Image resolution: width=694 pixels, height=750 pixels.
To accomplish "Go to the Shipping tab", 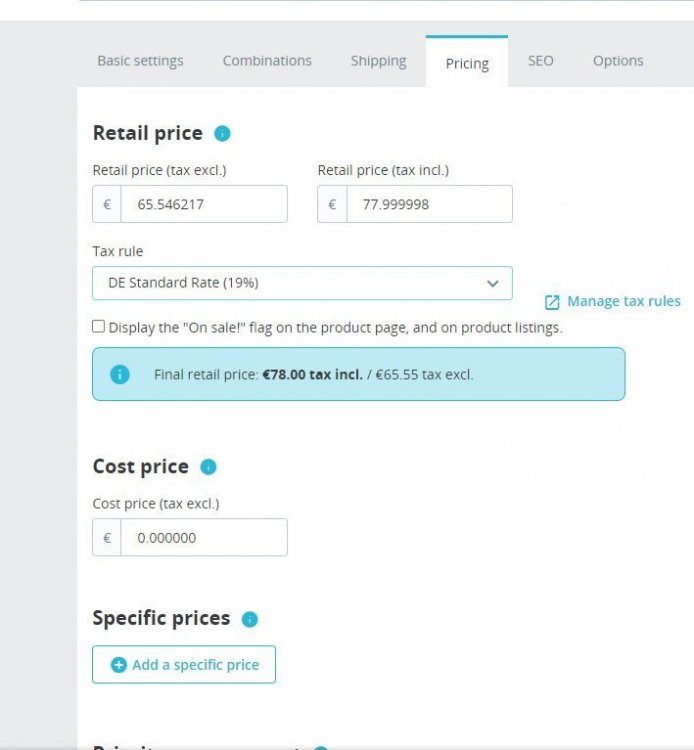I will (x=378, y=61).
